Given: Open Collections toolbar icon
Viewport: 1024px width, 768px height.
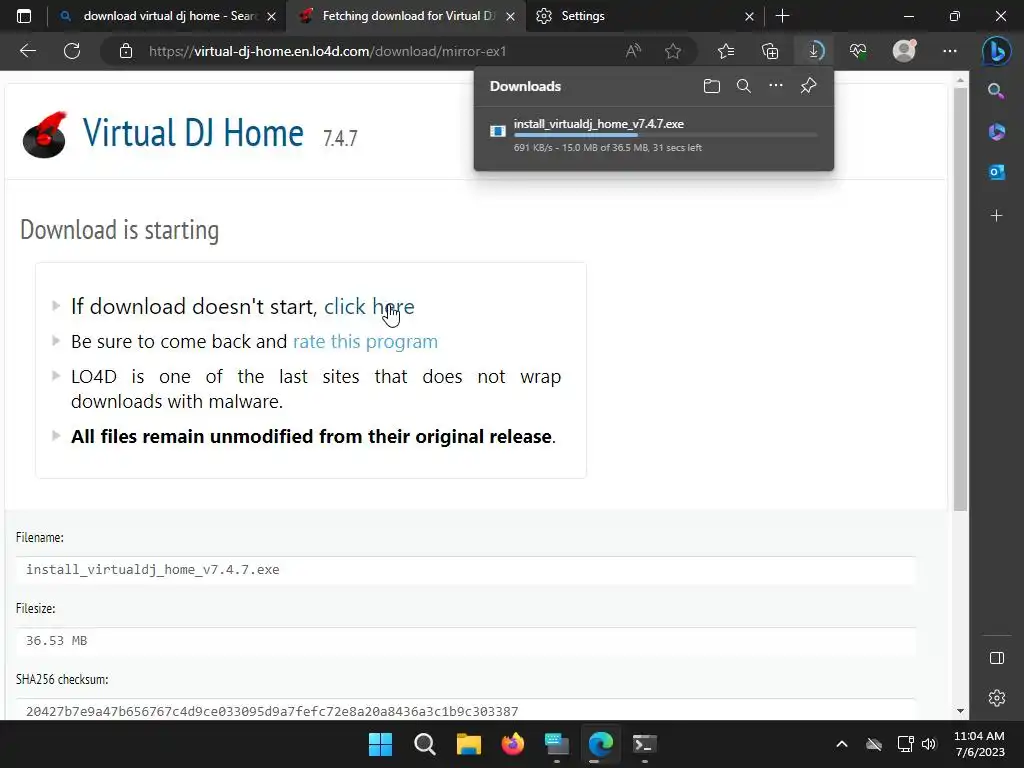Looking at the screenshot, I should pos(770,51).
